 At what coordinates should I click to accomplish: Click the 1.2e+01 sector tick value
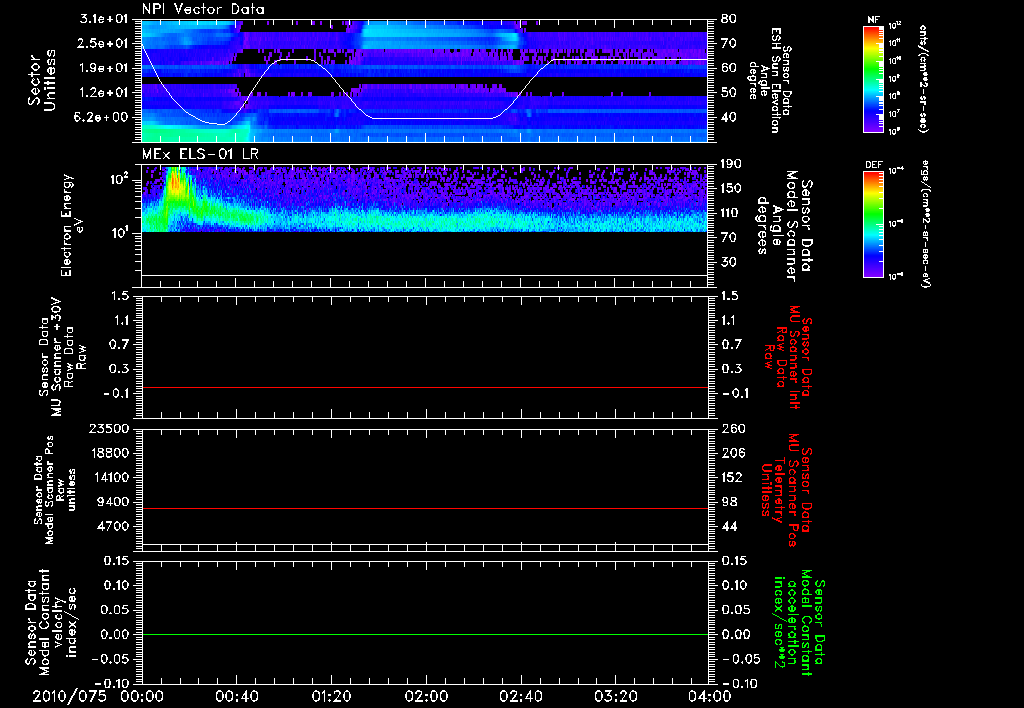coord(104,93)
